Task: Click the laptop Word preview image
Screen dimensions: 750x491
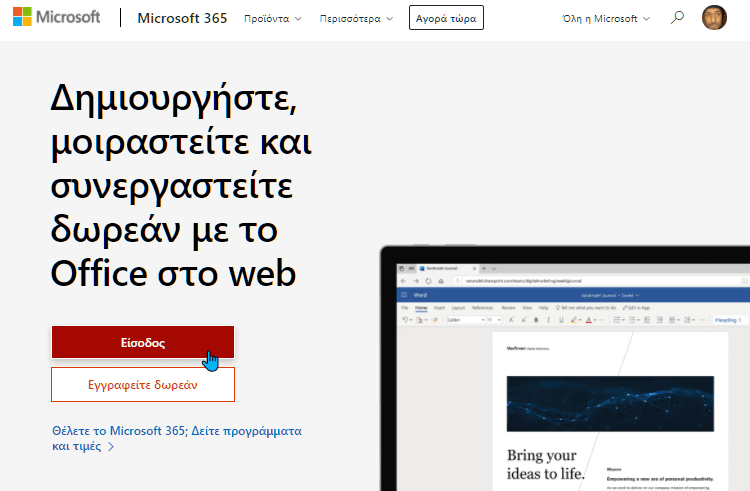Action: coord(565,368)
